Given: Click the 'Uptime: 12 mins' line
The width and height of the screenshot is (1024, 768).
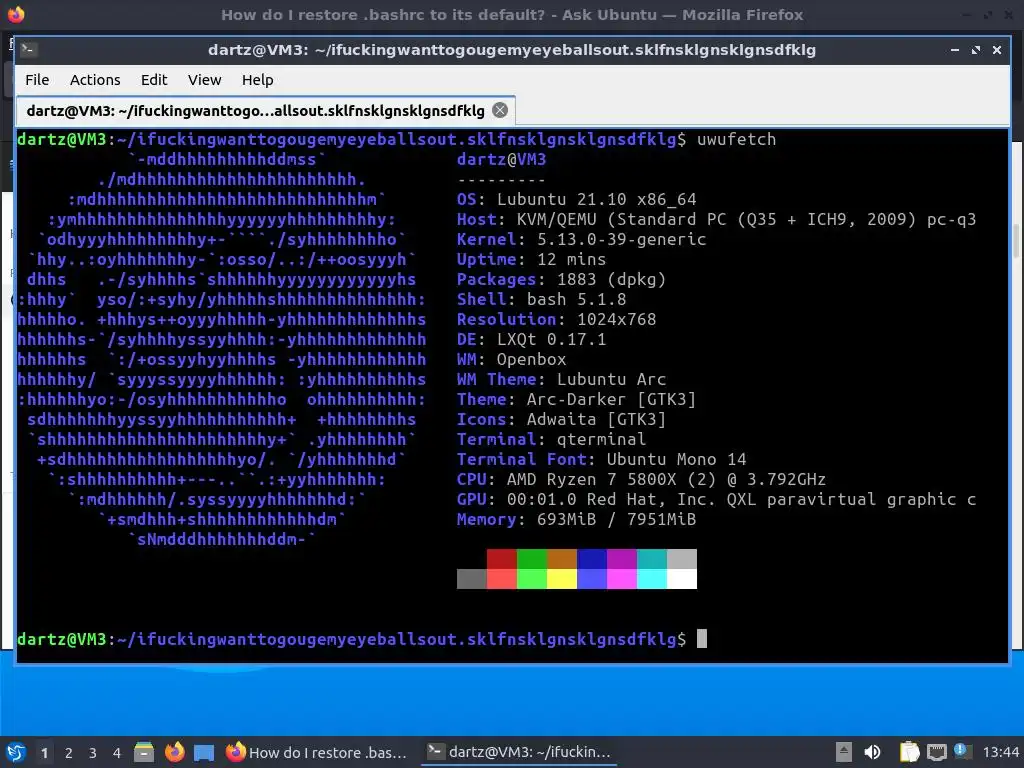Looking at the screenshot, I should click(x=532, y=259).
